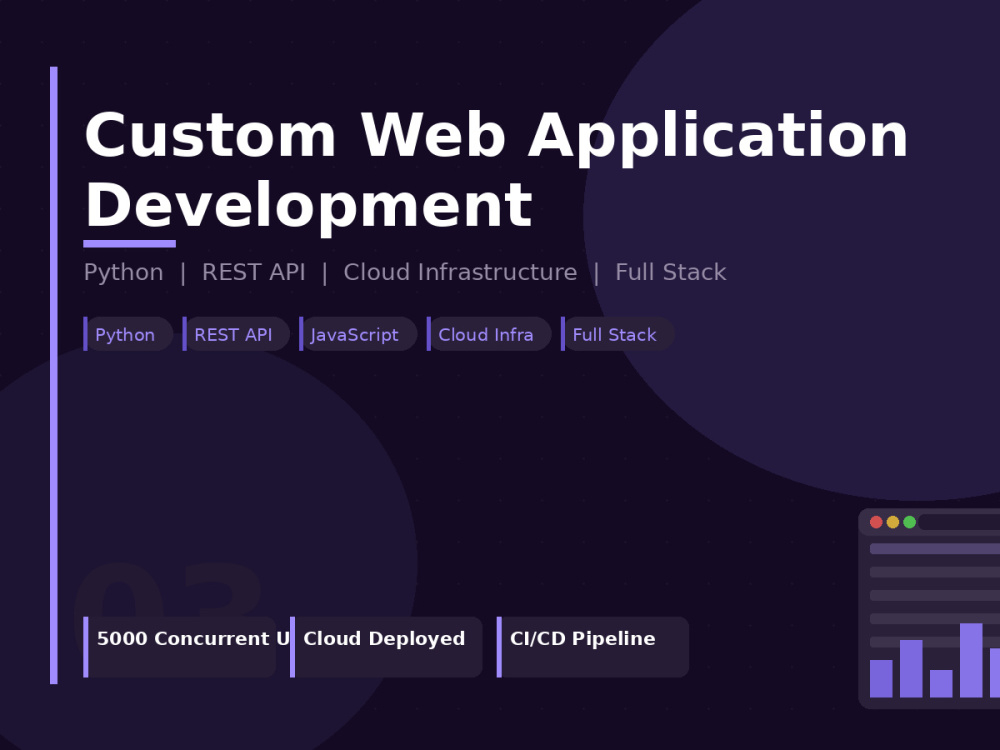The height and width of the screenshot is (750, 1000).
Task: Click 'Cloud Infrastructure' in the subtitle line
Action: pyautogui.click(x=460, y=272)
